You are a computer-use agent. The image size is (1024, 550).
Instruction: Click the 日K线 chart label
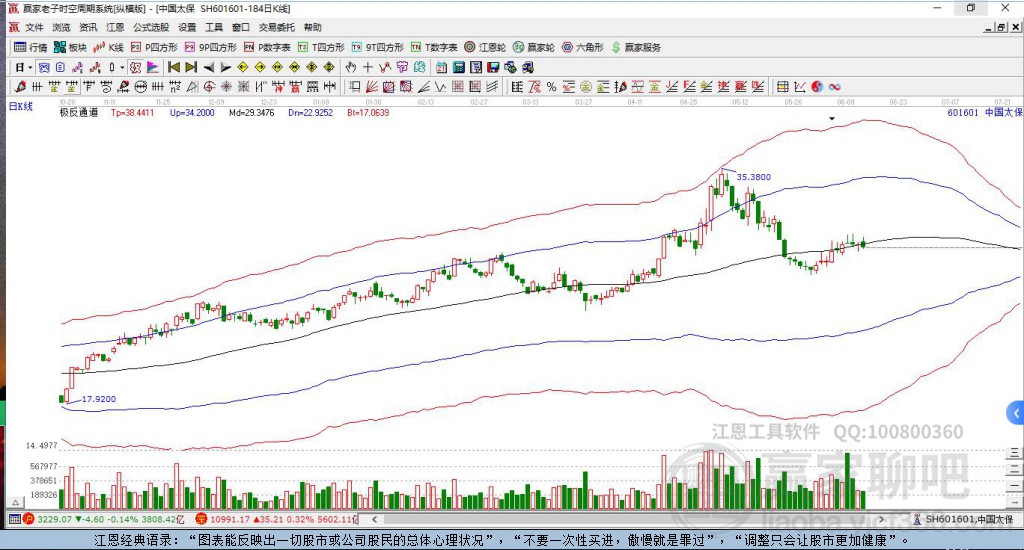20,106
